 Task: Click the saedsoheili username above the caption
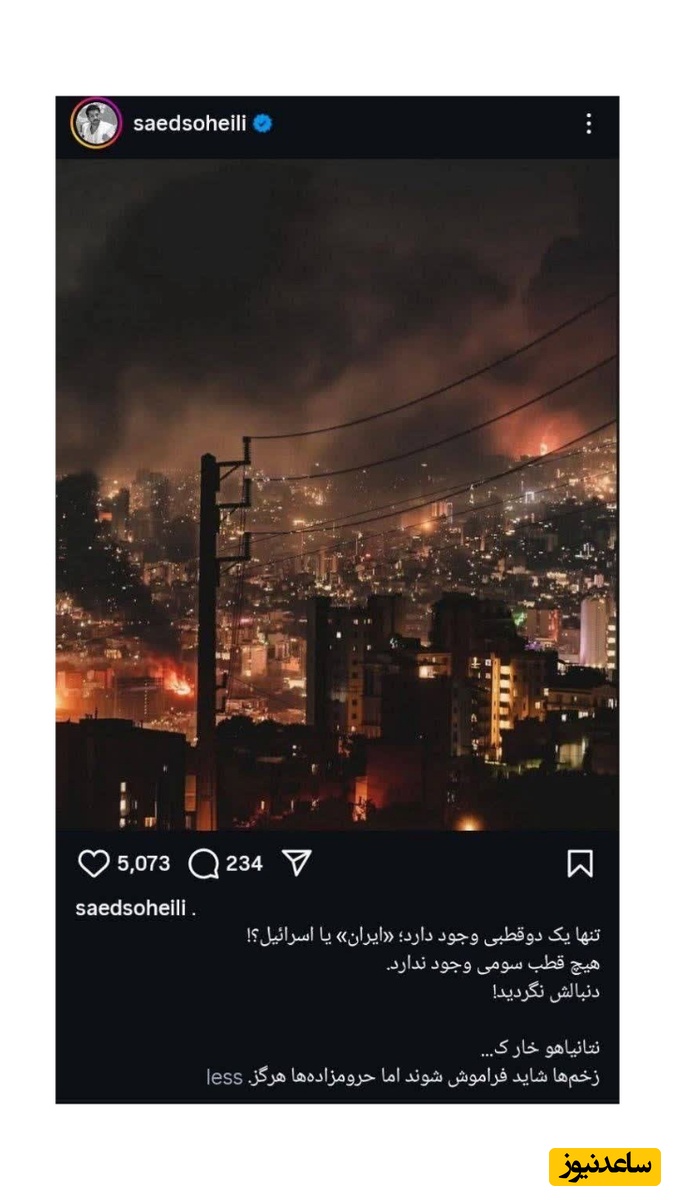point(133,909)
